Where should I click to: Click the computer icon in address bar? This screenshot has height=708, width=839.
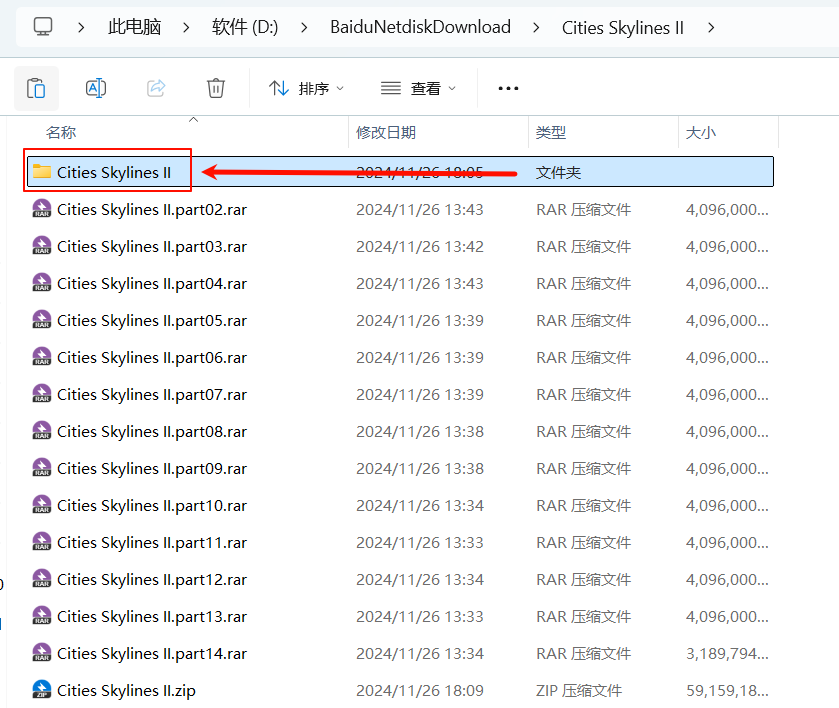click(x=43, y=27)
